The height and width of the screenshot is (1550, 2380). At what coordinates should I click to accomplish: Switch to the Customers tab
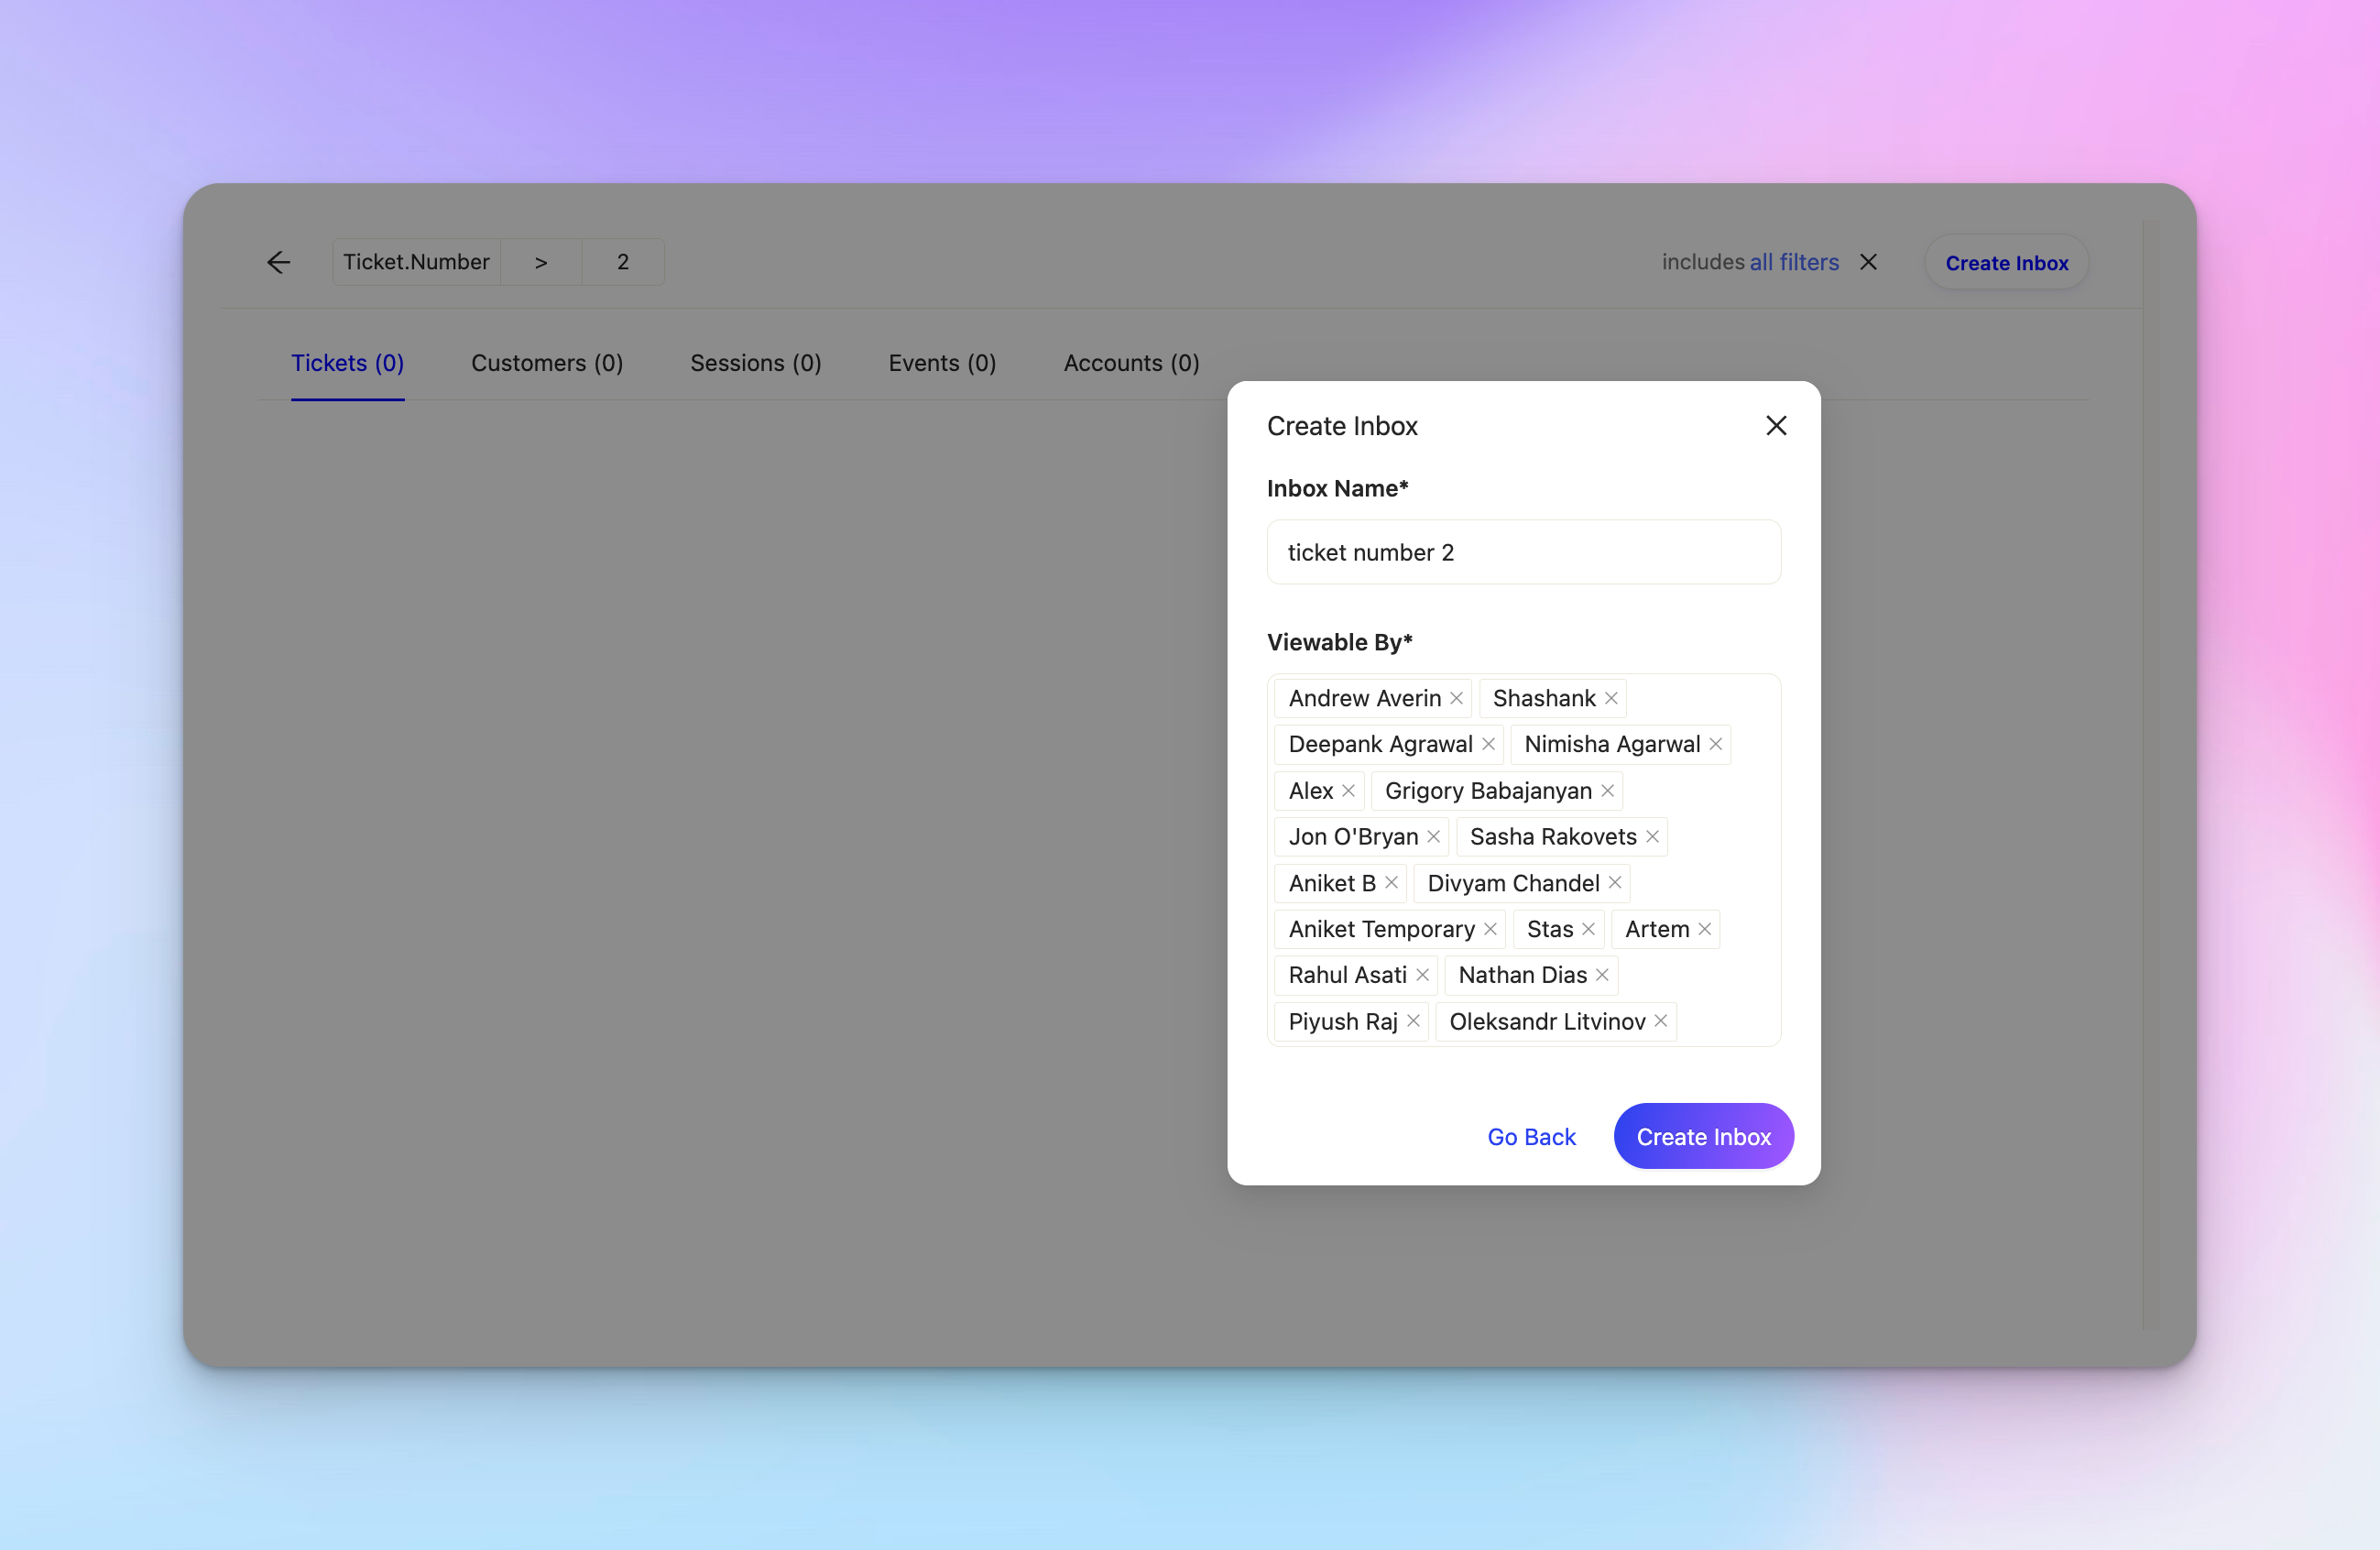point(547,363)
